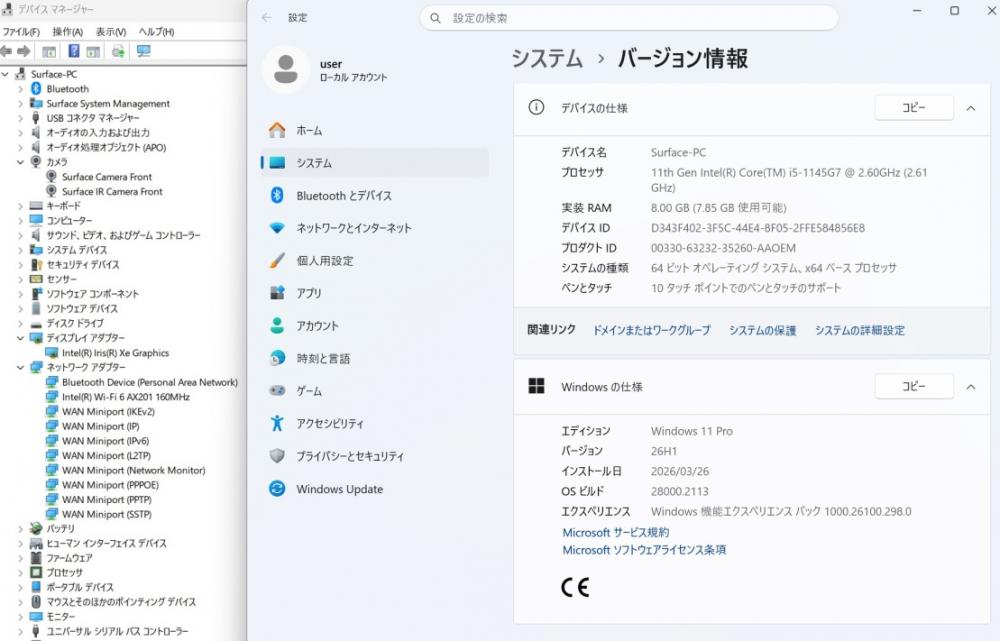Screen dimensions: 1000x641
Task: Open ネットワークとインターネット settings
Action: (375, 228)
